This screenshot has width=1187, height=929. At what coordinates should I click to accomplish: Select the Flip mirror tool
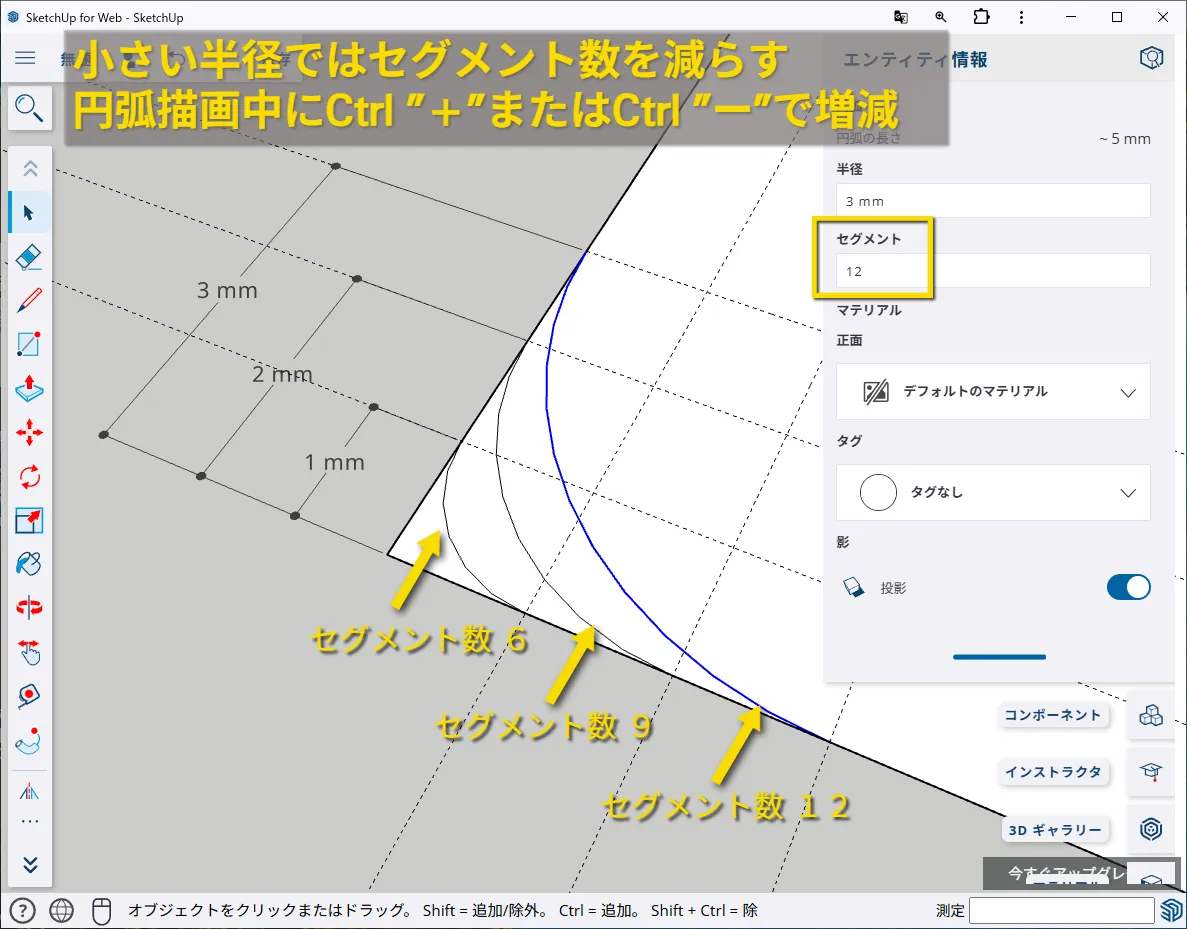(x=29, y=791)
